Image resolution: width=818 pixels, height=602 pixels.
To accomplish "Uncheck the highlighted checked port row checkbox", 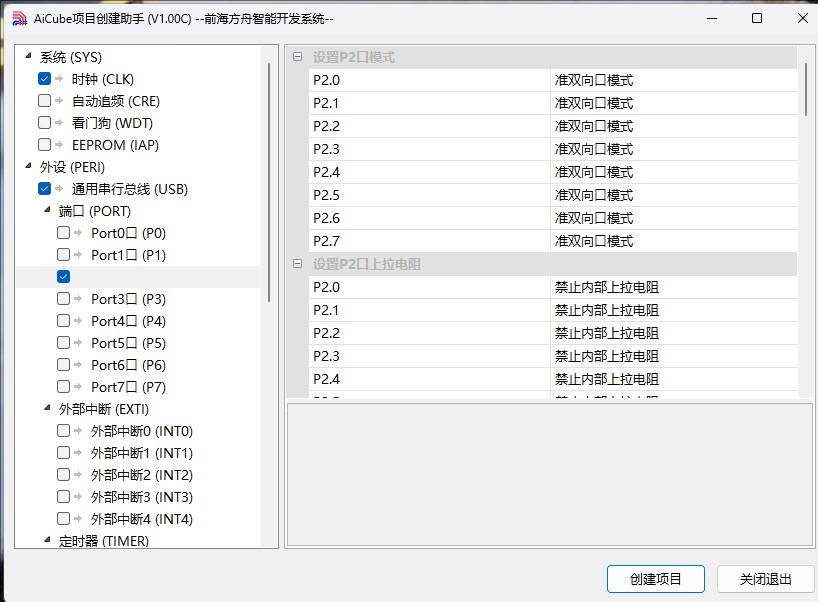I will pos(64,276).
